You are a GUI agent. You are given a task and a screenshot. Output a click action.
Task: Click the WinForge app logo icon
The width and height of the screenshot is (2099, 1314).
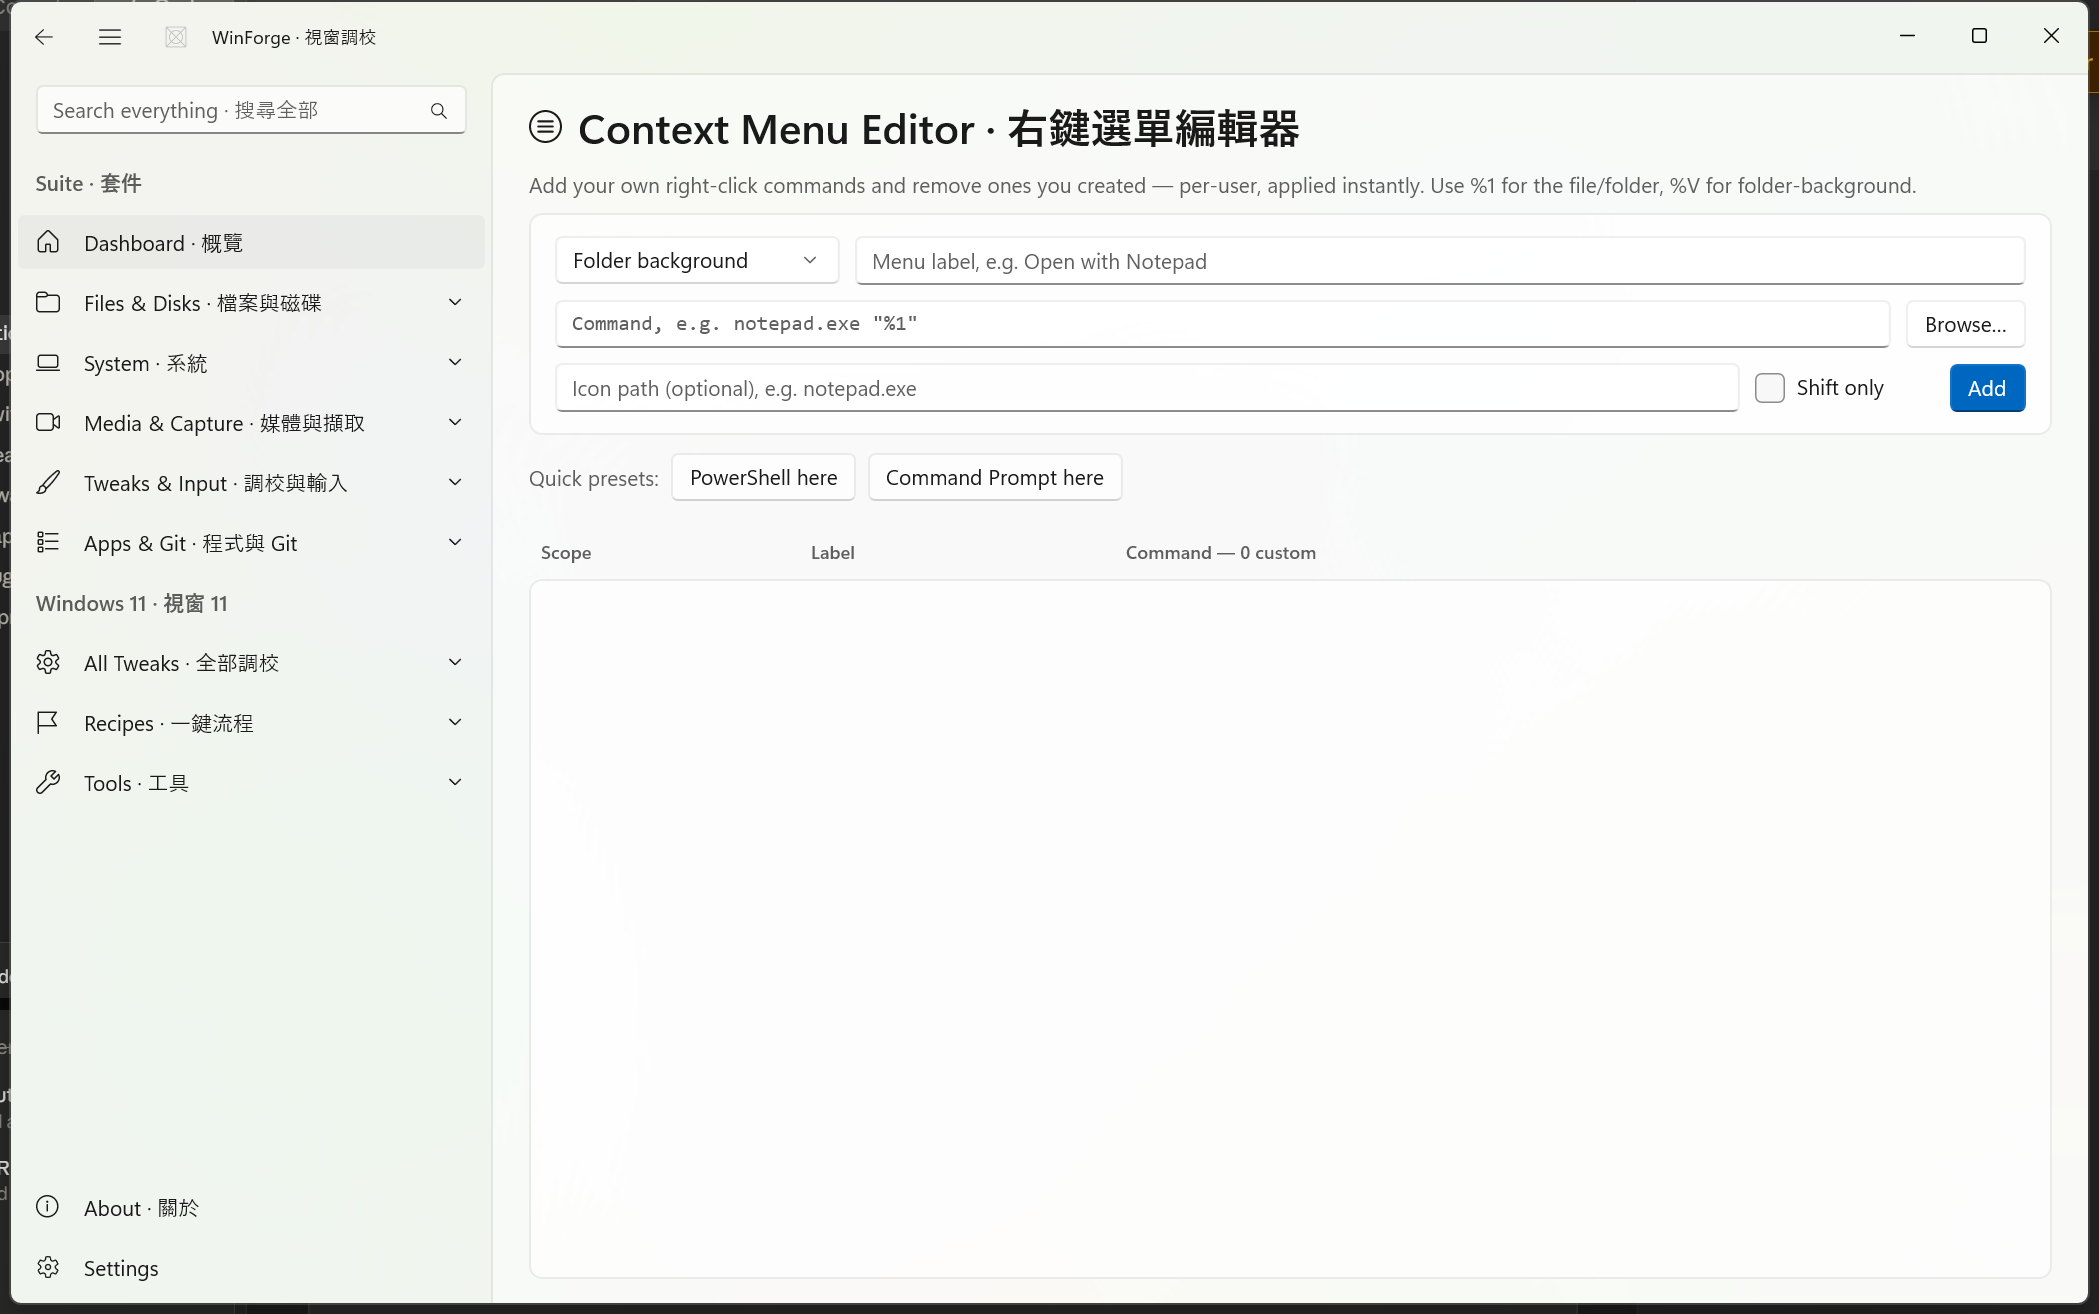(176, 37)
